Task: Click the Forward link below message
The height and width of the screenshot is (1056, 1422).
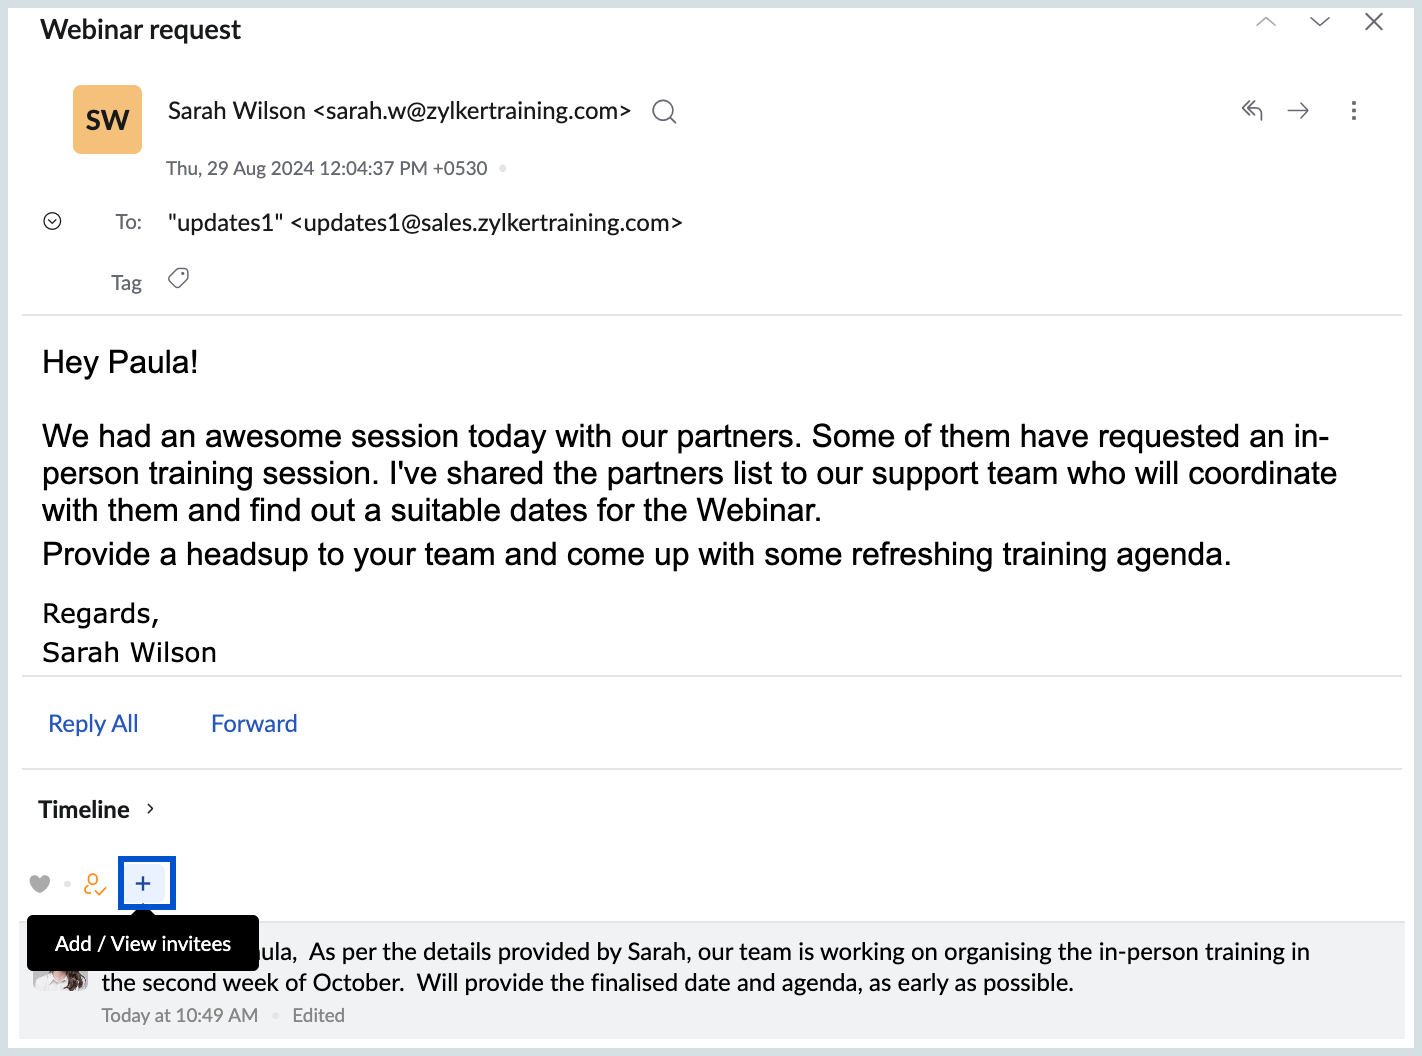Action: point(254,724)
